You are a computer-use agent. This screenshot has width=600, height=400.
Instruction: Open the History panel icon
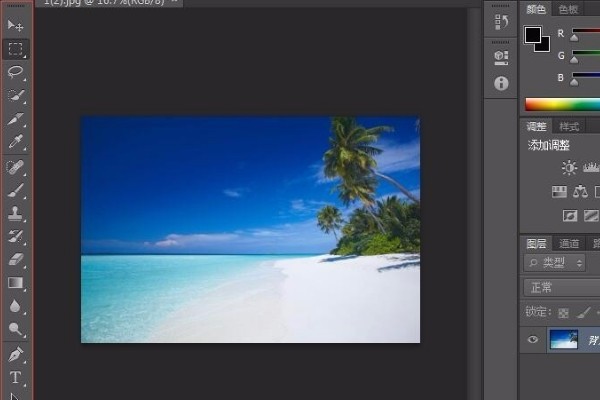[x=501, y=22]
